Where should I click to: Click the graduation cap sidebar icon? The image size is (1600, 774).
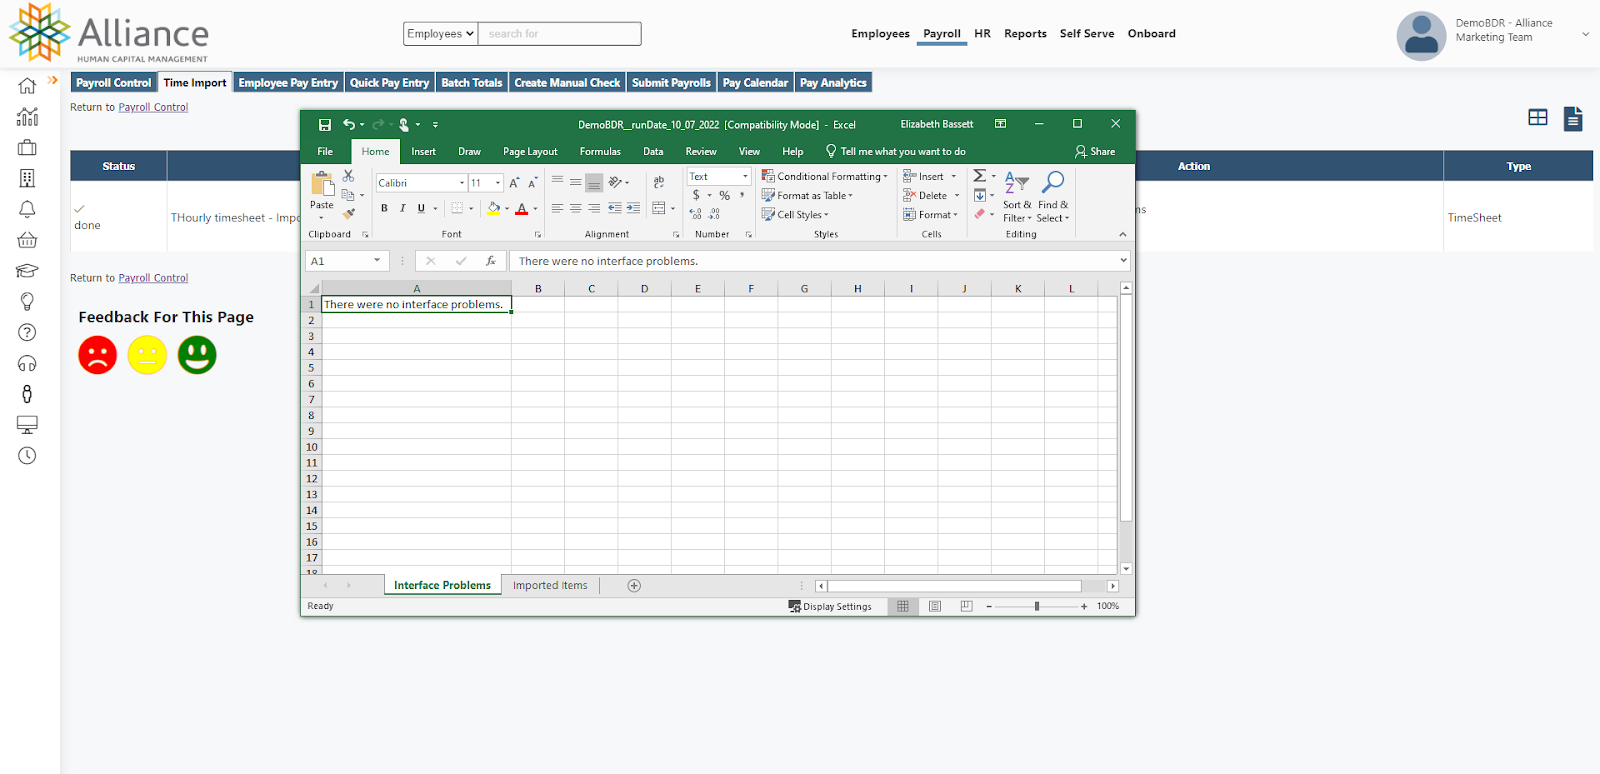point(27,271)
